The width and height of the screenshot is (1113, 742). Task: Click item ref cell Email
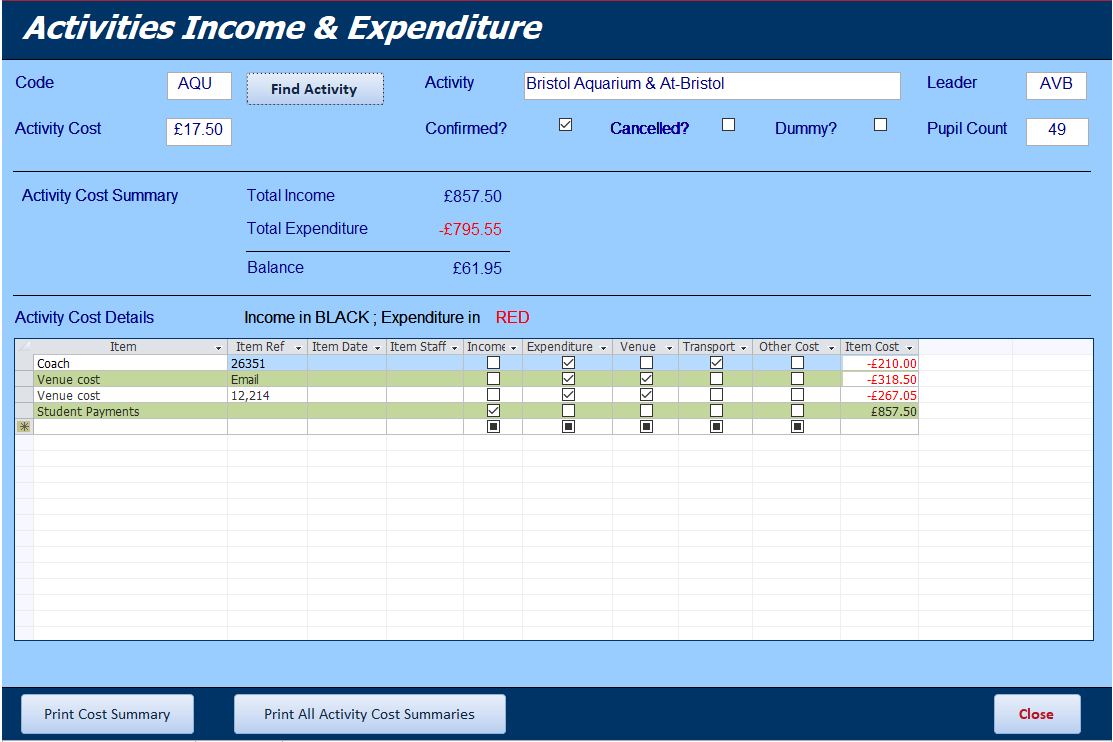[x=268, y=379]
